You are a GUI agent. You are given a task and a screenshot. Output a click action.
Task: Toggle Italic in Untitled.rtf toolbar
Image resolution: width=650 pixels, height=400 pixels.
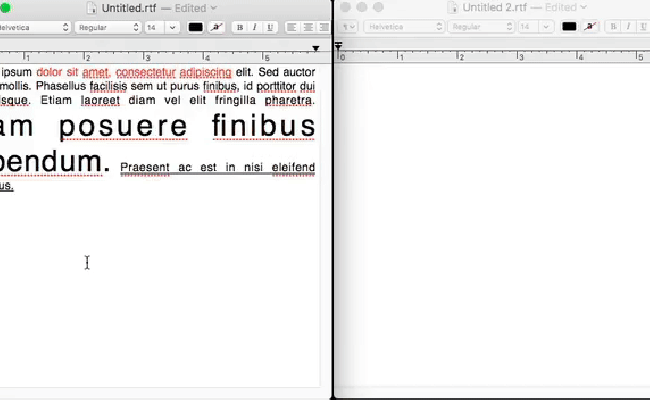(x=255, y=27)
